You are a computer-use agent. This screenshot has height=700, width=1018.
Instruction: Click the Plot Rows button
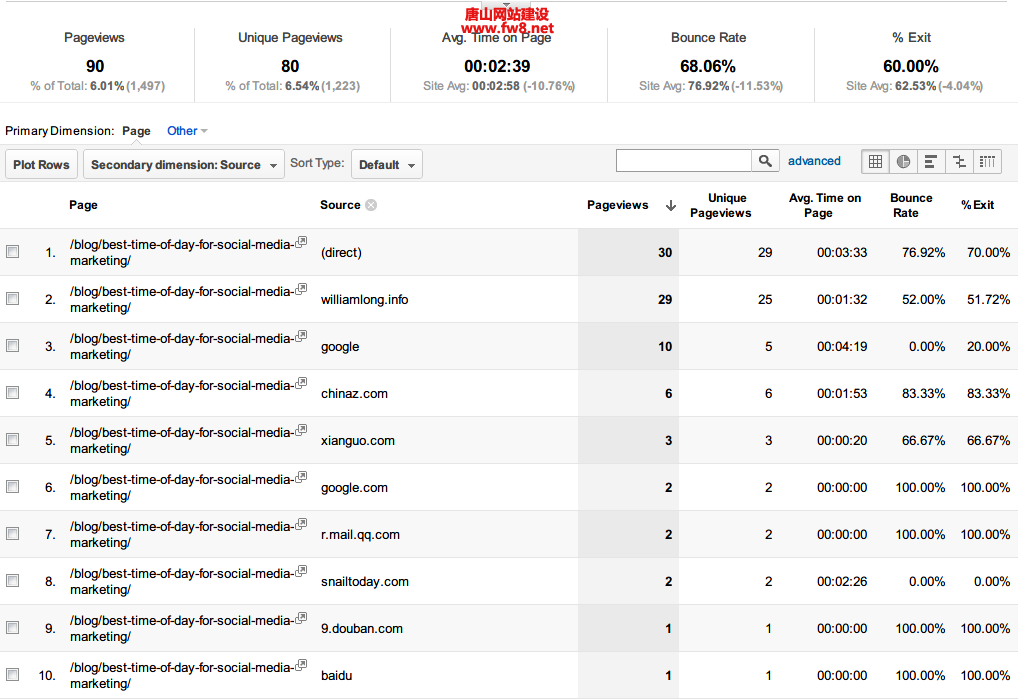42,164
